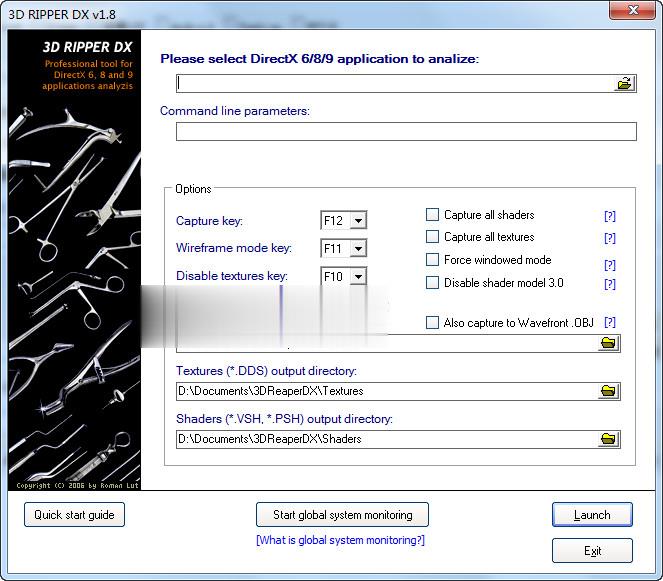Close the 3D Ripper DX window
Image resolution: width=663 pixels, height=581 pixels.
(x=633, y=10)
